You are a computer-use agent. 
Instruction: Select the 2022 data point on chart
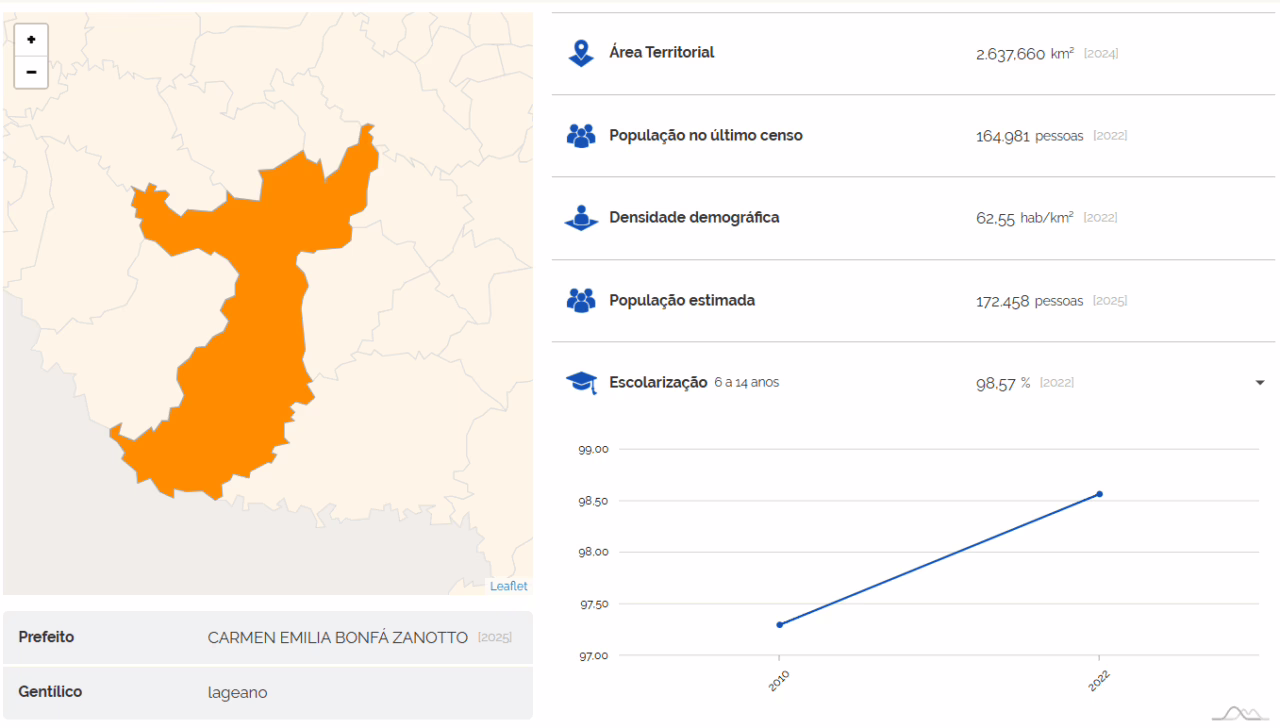pos(1099,494)
